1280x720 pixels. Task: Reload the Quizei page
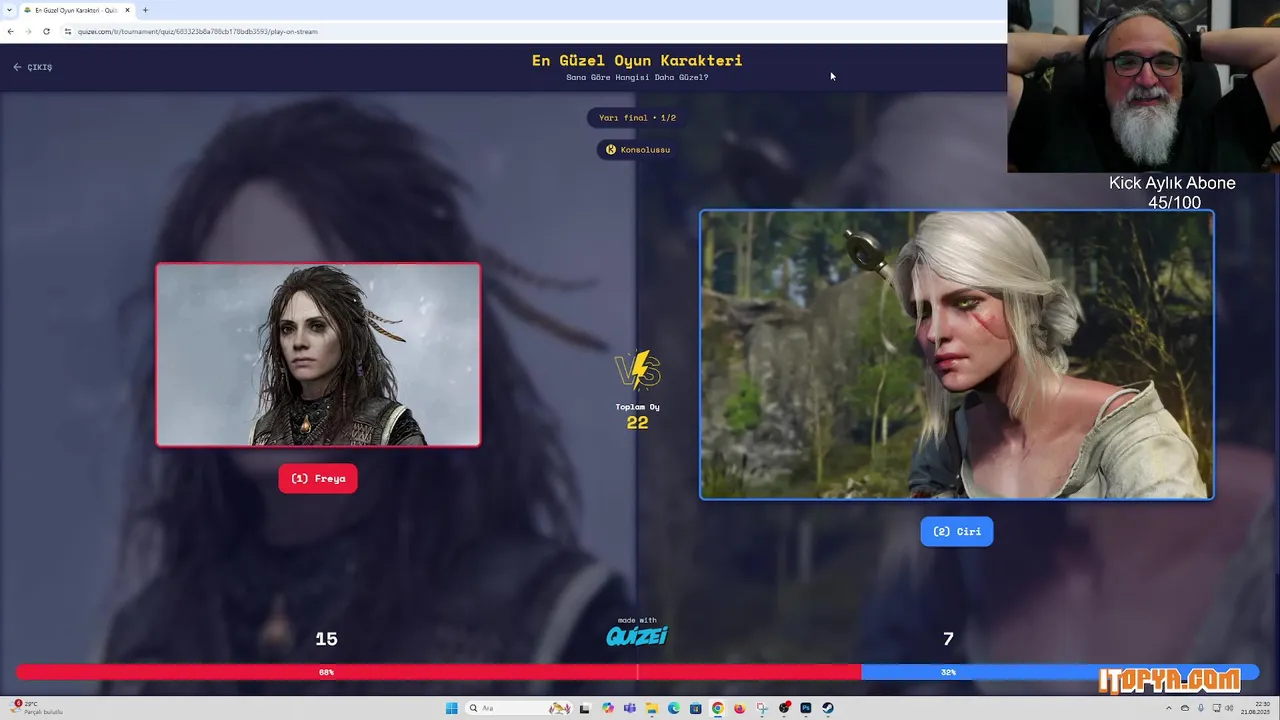click(46, 31)
